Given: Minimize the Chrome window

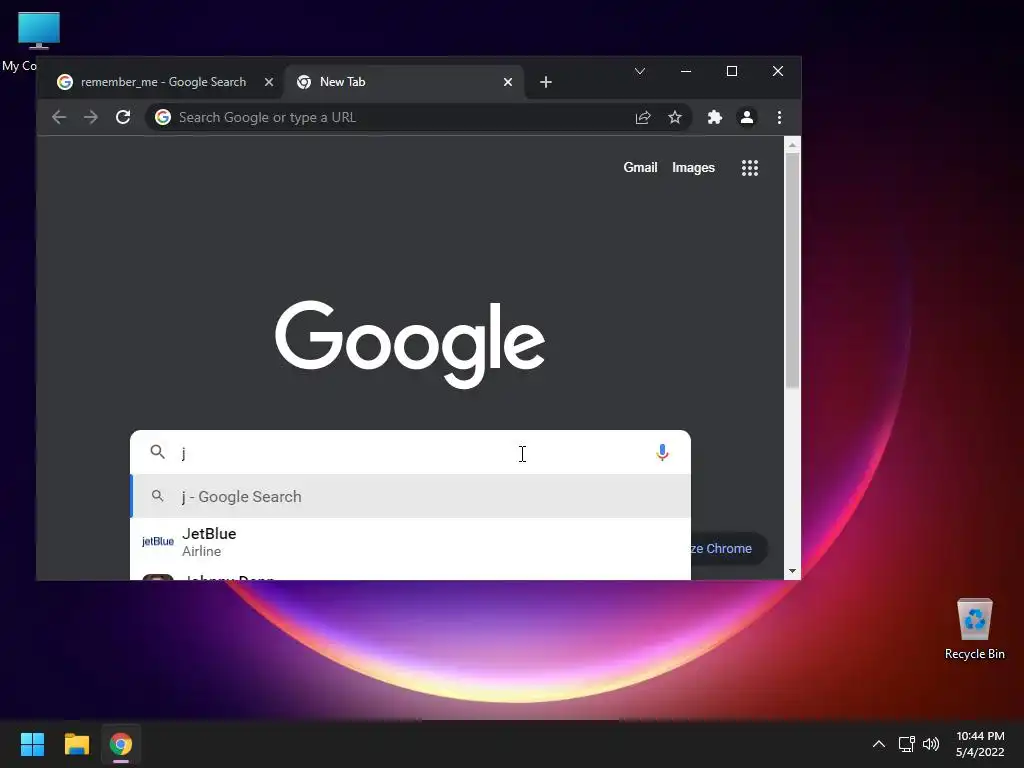Looking at the screenshot, I should (x=686, y=71).
